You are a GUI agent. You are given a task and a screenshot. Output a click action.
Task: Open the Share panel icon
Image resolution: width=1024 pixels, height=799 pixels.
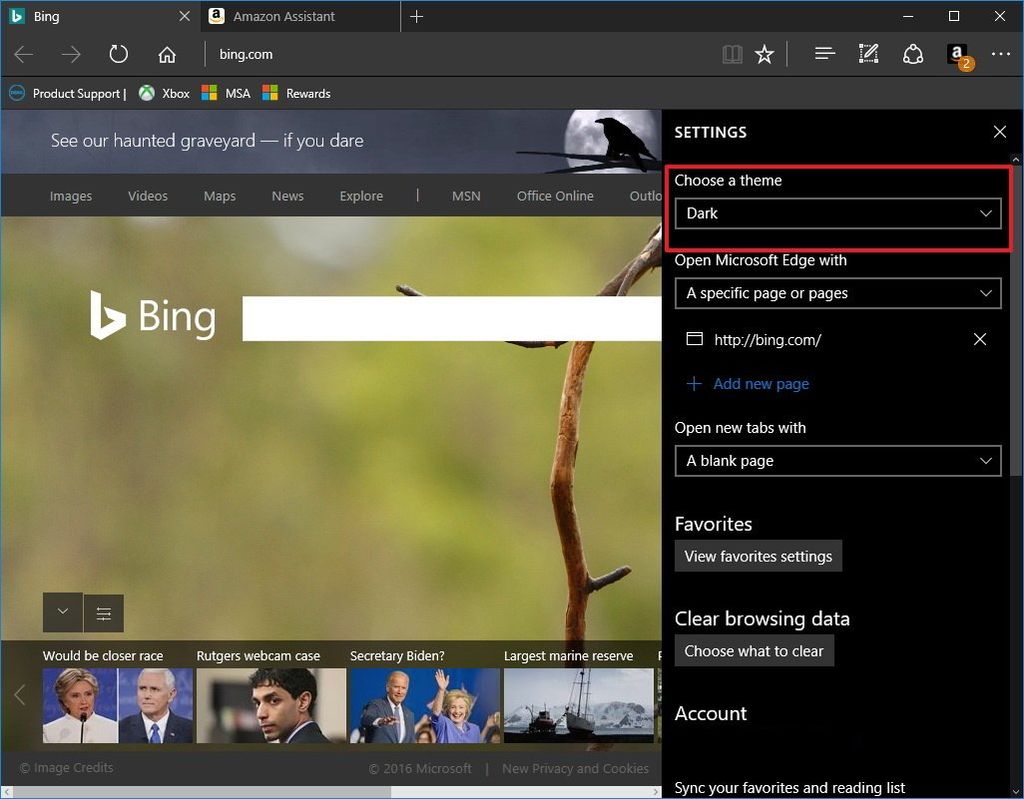(x=913, y=54)
